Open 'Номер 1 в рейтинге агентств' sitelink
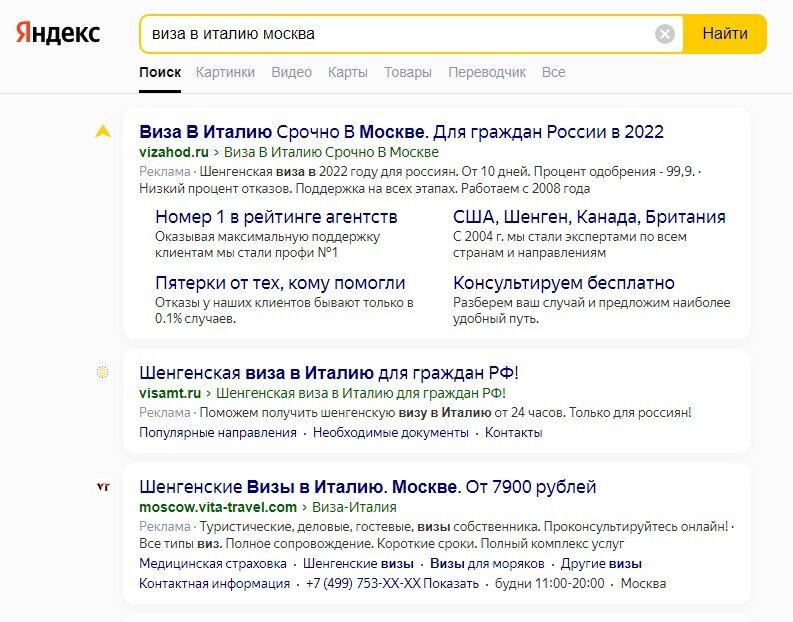 [276, 217]
